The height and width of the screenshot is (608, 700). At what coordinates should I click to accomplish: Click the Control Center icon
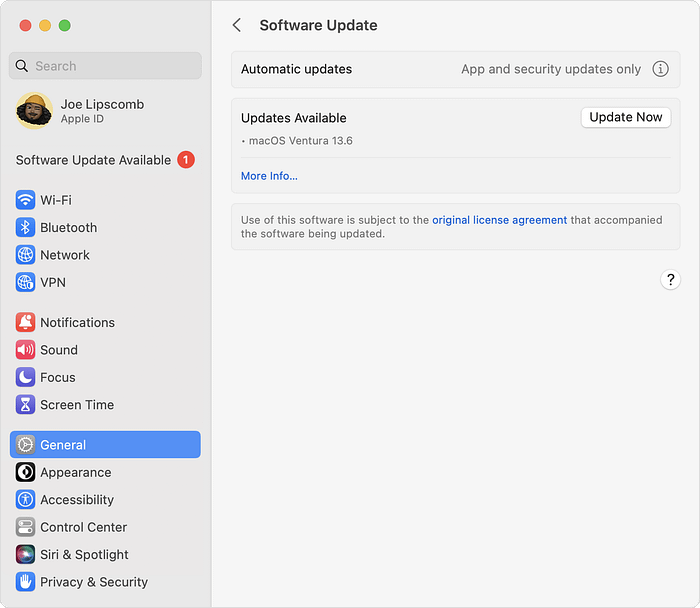click(x=25, y=527)
